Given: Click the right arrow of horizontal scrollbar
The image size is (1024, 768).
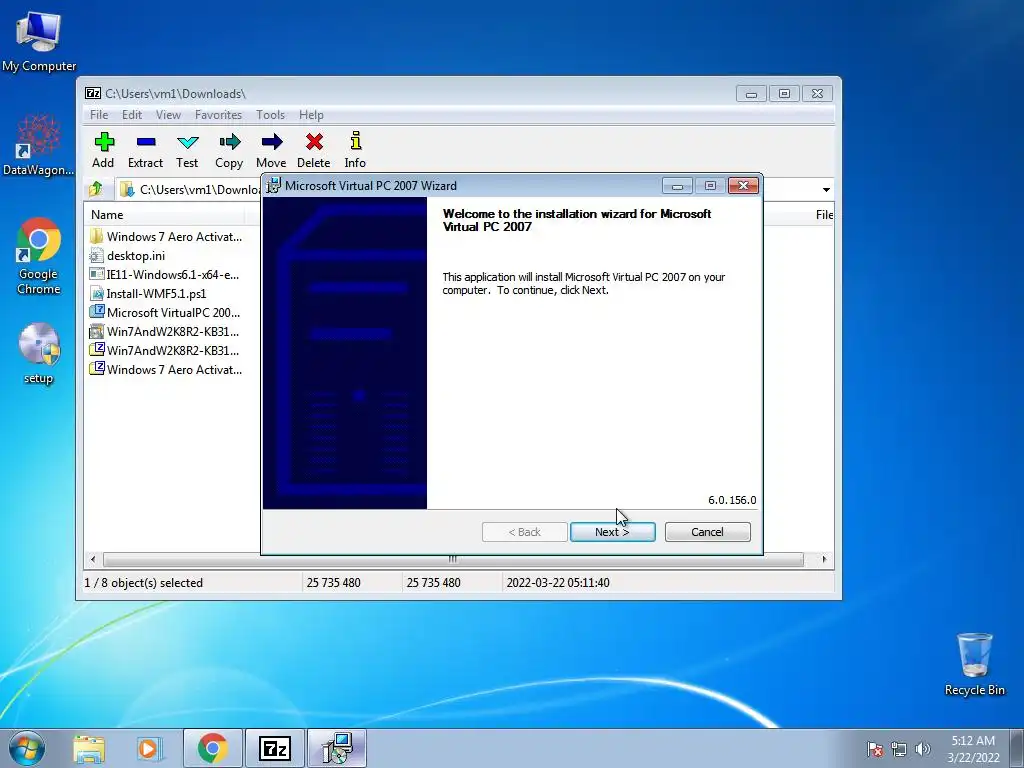Looking at the screenshot, I should pos(824,559).
